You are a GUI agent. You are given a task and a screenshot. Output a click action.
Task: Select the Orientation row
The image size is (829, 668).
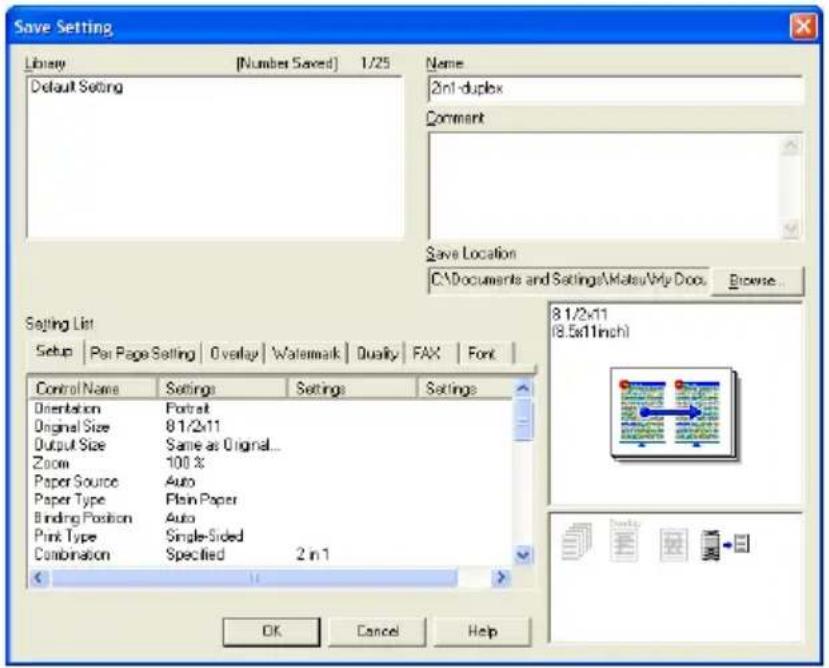(270, 408)
